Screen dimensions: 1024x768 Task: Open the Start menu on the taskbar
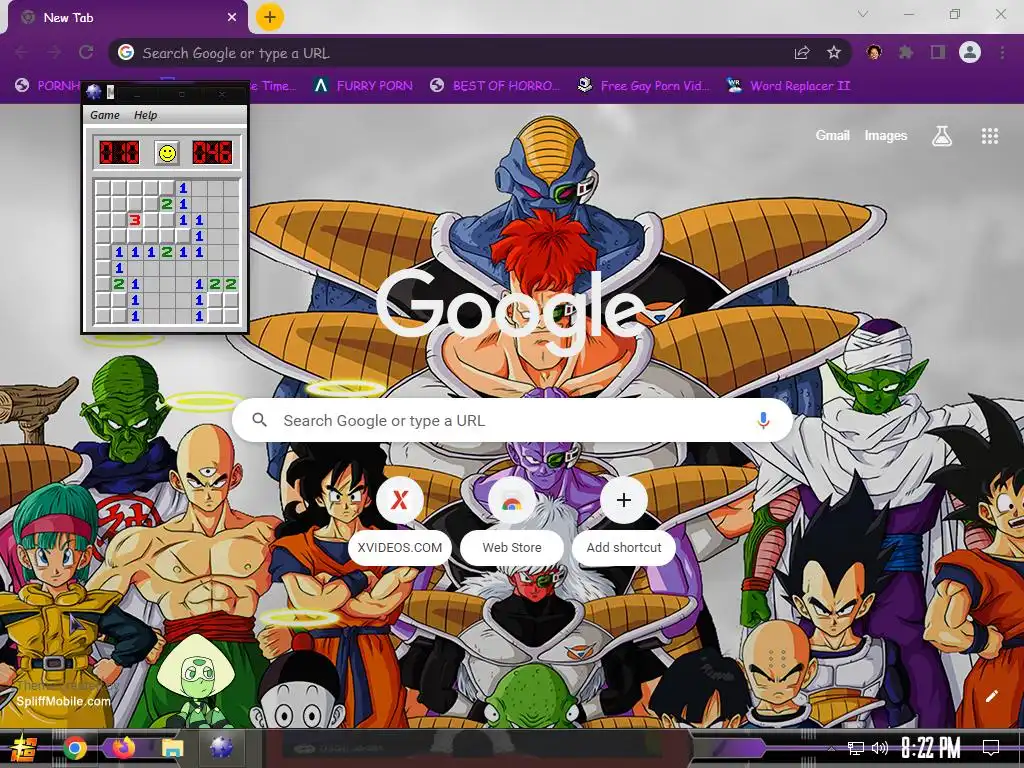click(23, 748)
